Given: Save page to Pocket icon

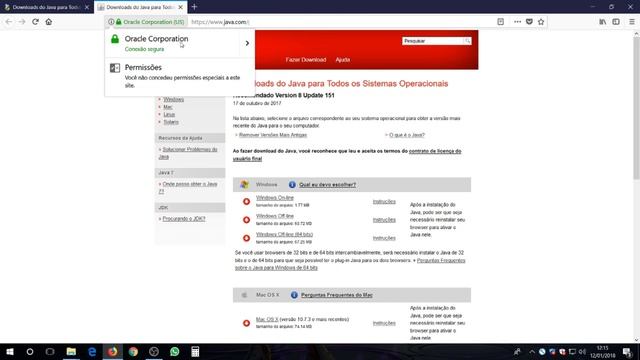Looking at the screenshot, I should point(529,22).
